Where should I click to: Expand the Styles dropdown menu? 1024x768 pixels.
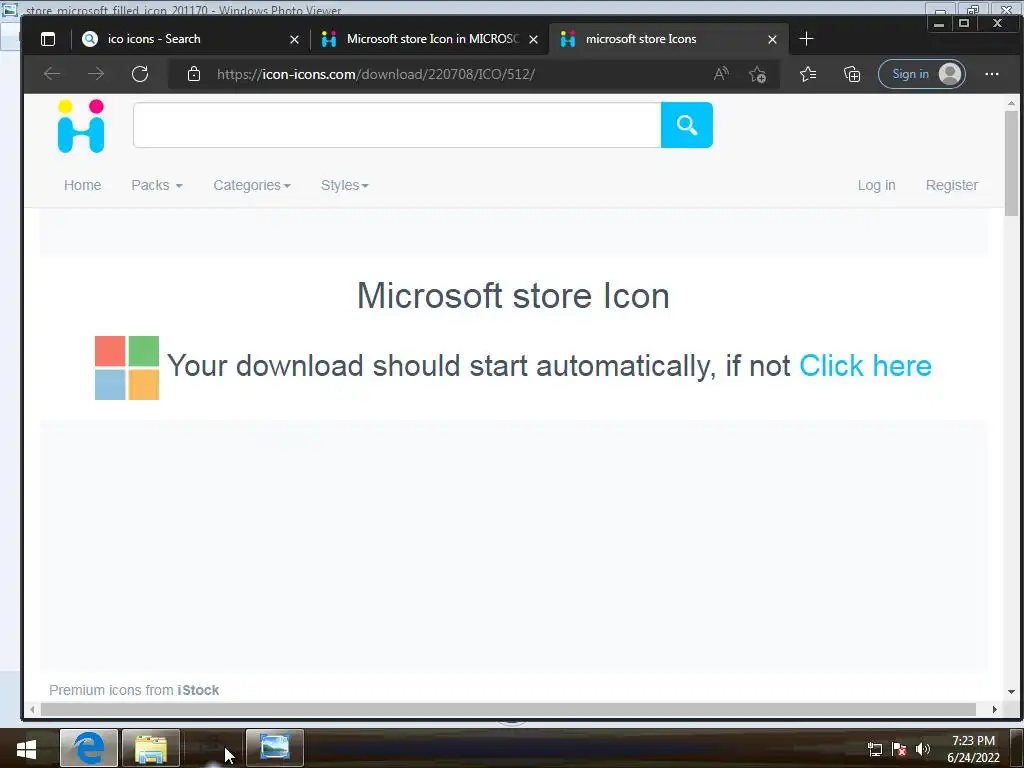point(345,185)
